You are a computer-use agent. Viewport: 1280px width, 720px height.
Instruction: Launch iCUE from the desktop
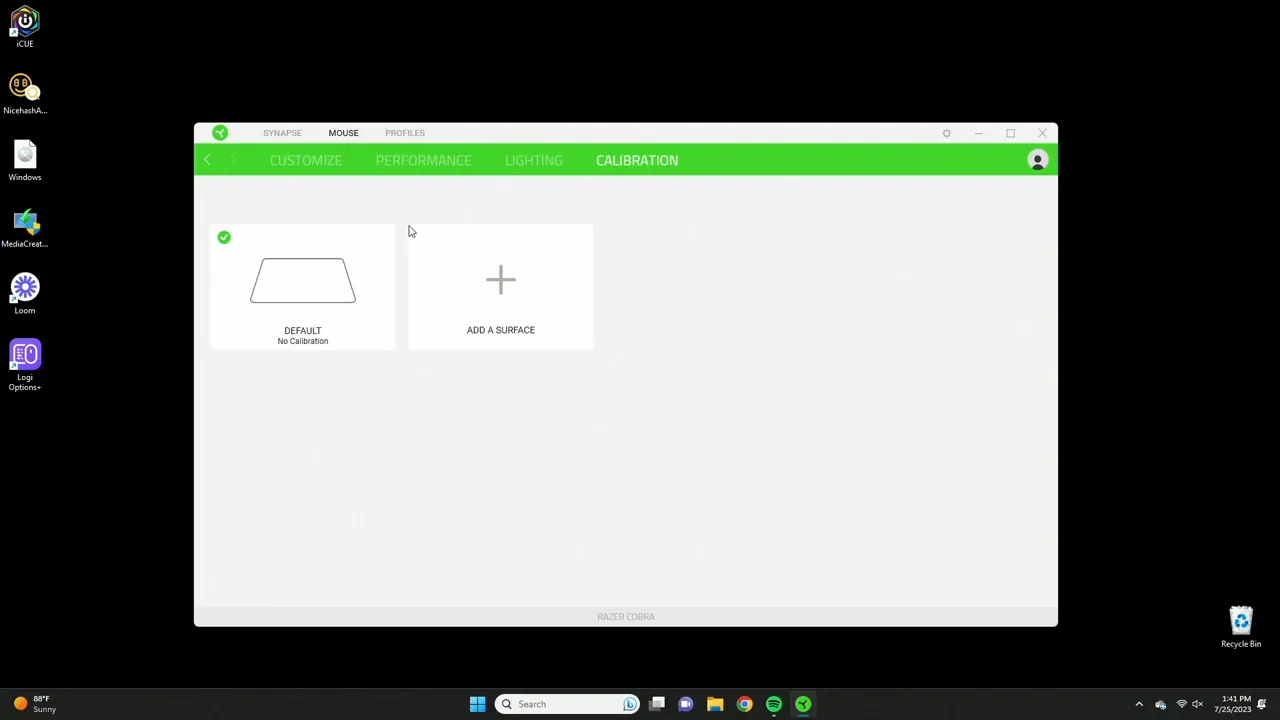[x=24, y=20]
